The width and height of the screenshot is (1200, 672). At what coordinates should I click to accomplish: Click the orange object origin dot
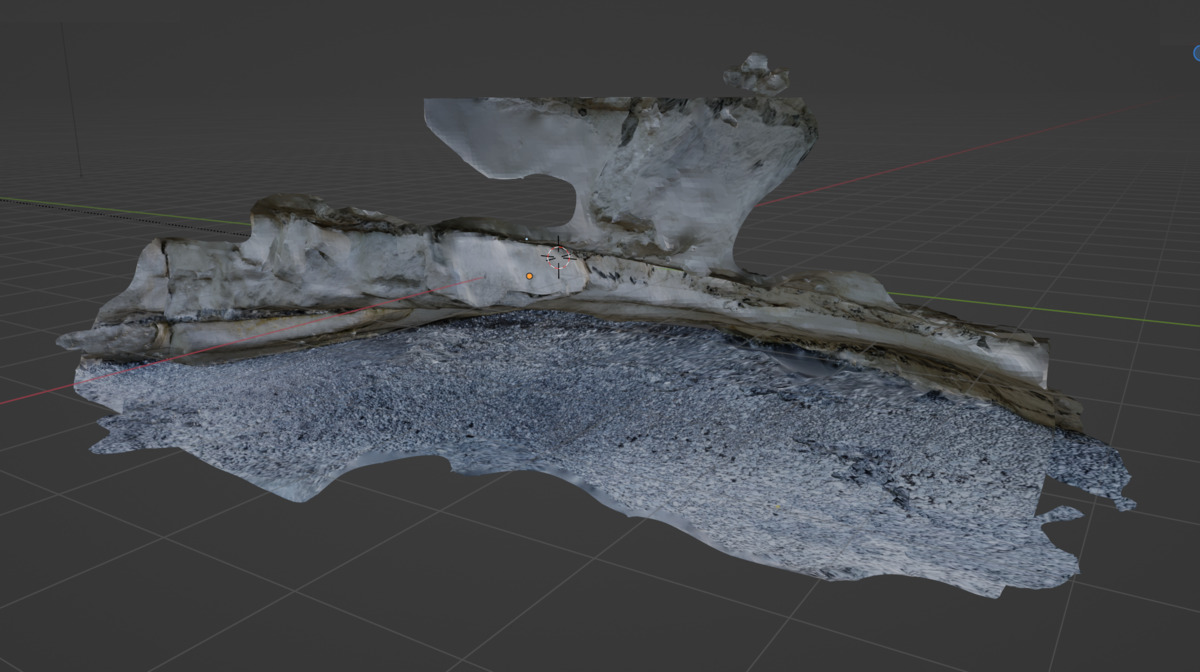tap(529, 276)
